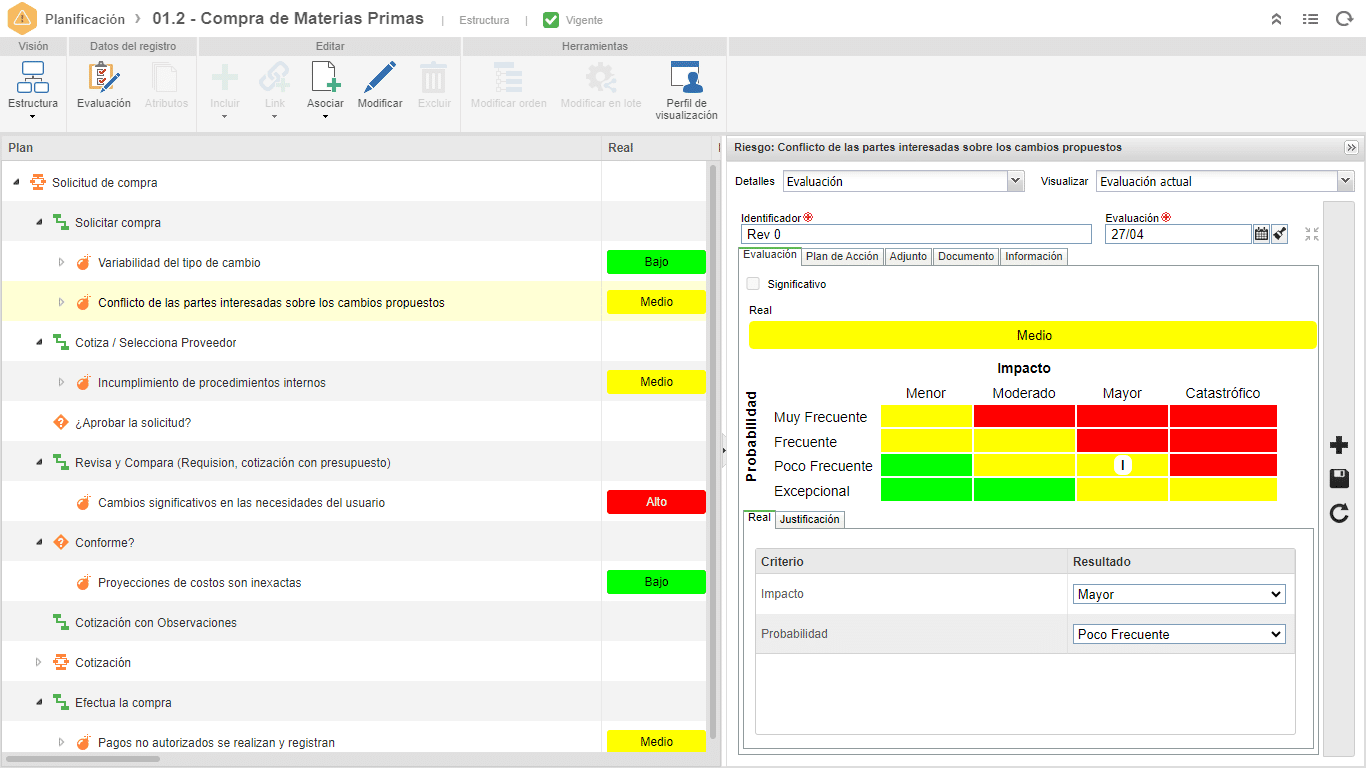Open the Impacto result dropdown

pos(1179,594)
